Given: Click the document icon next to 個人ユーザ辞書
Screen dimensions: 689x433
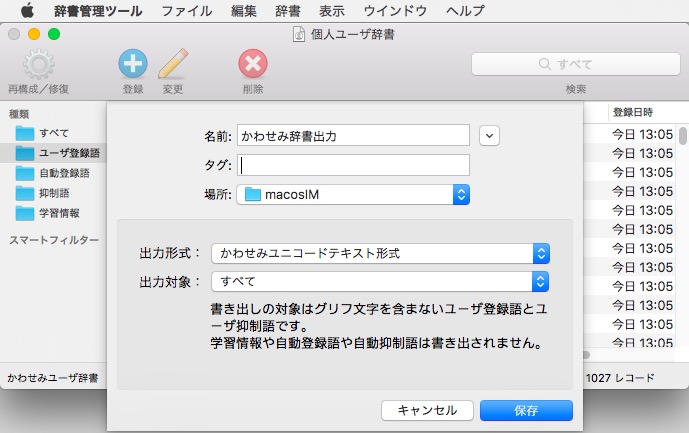Looking at the screenshot, I should point(299,34).
